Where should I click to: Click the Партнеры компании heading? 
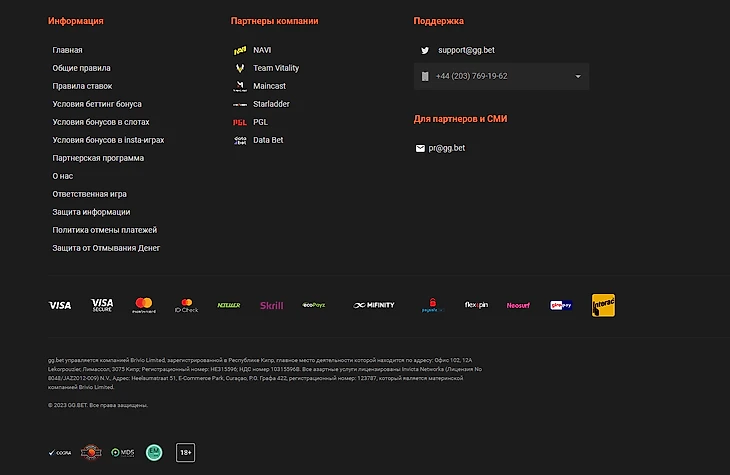274,21
